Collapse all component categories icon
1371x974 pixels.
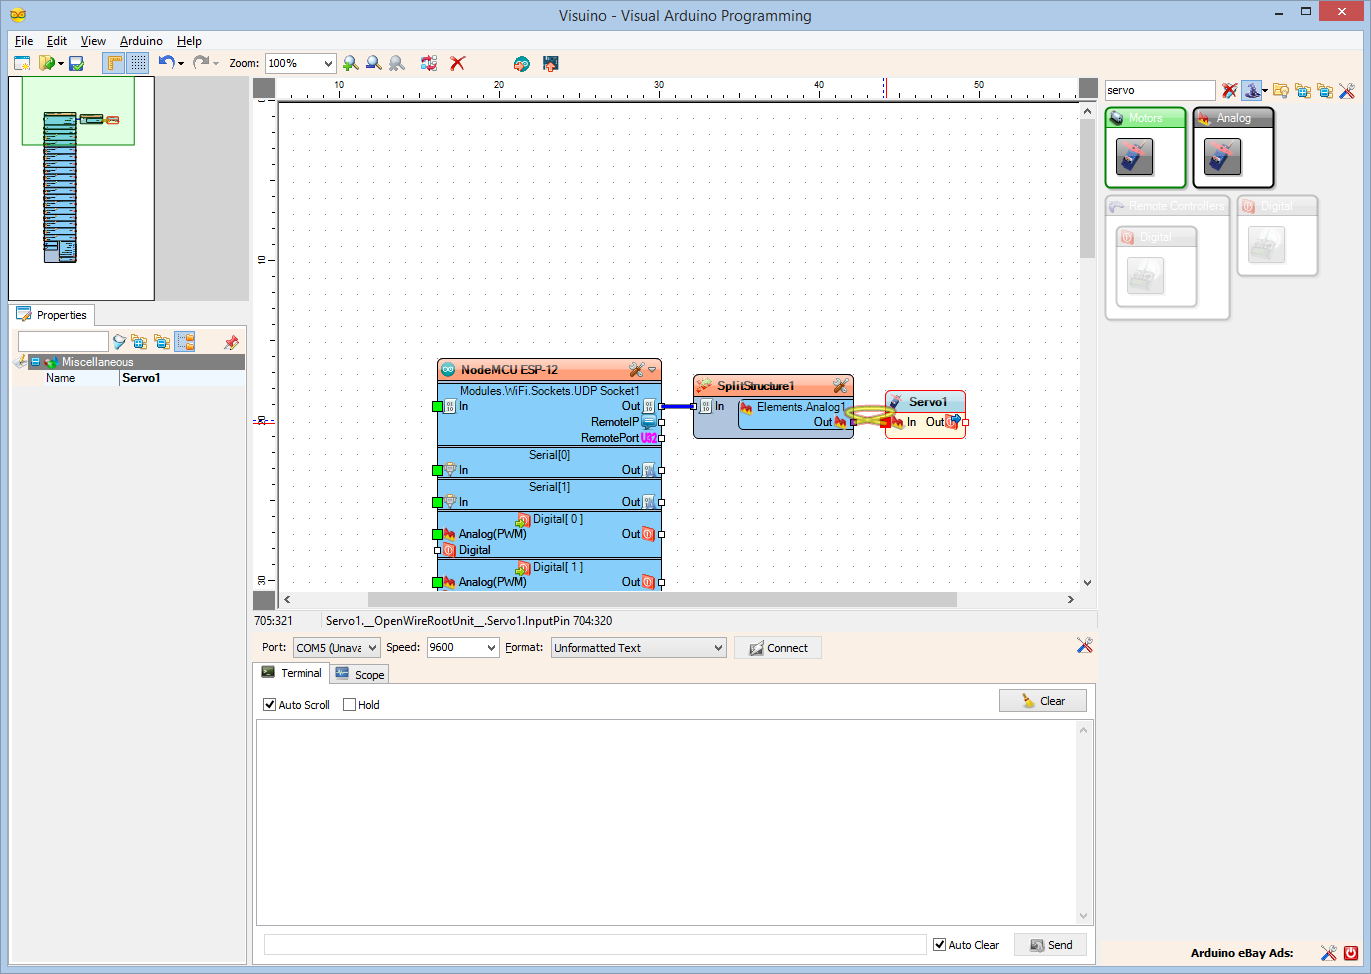pos(1325,90)
